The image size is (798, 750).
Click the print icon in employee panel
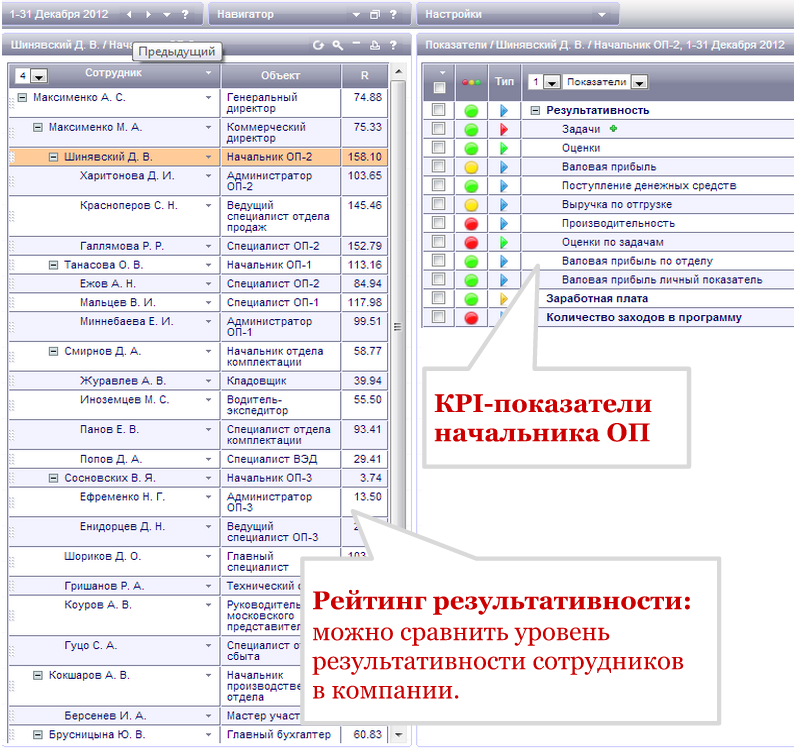pyautogui.click(x=375, y=45)
